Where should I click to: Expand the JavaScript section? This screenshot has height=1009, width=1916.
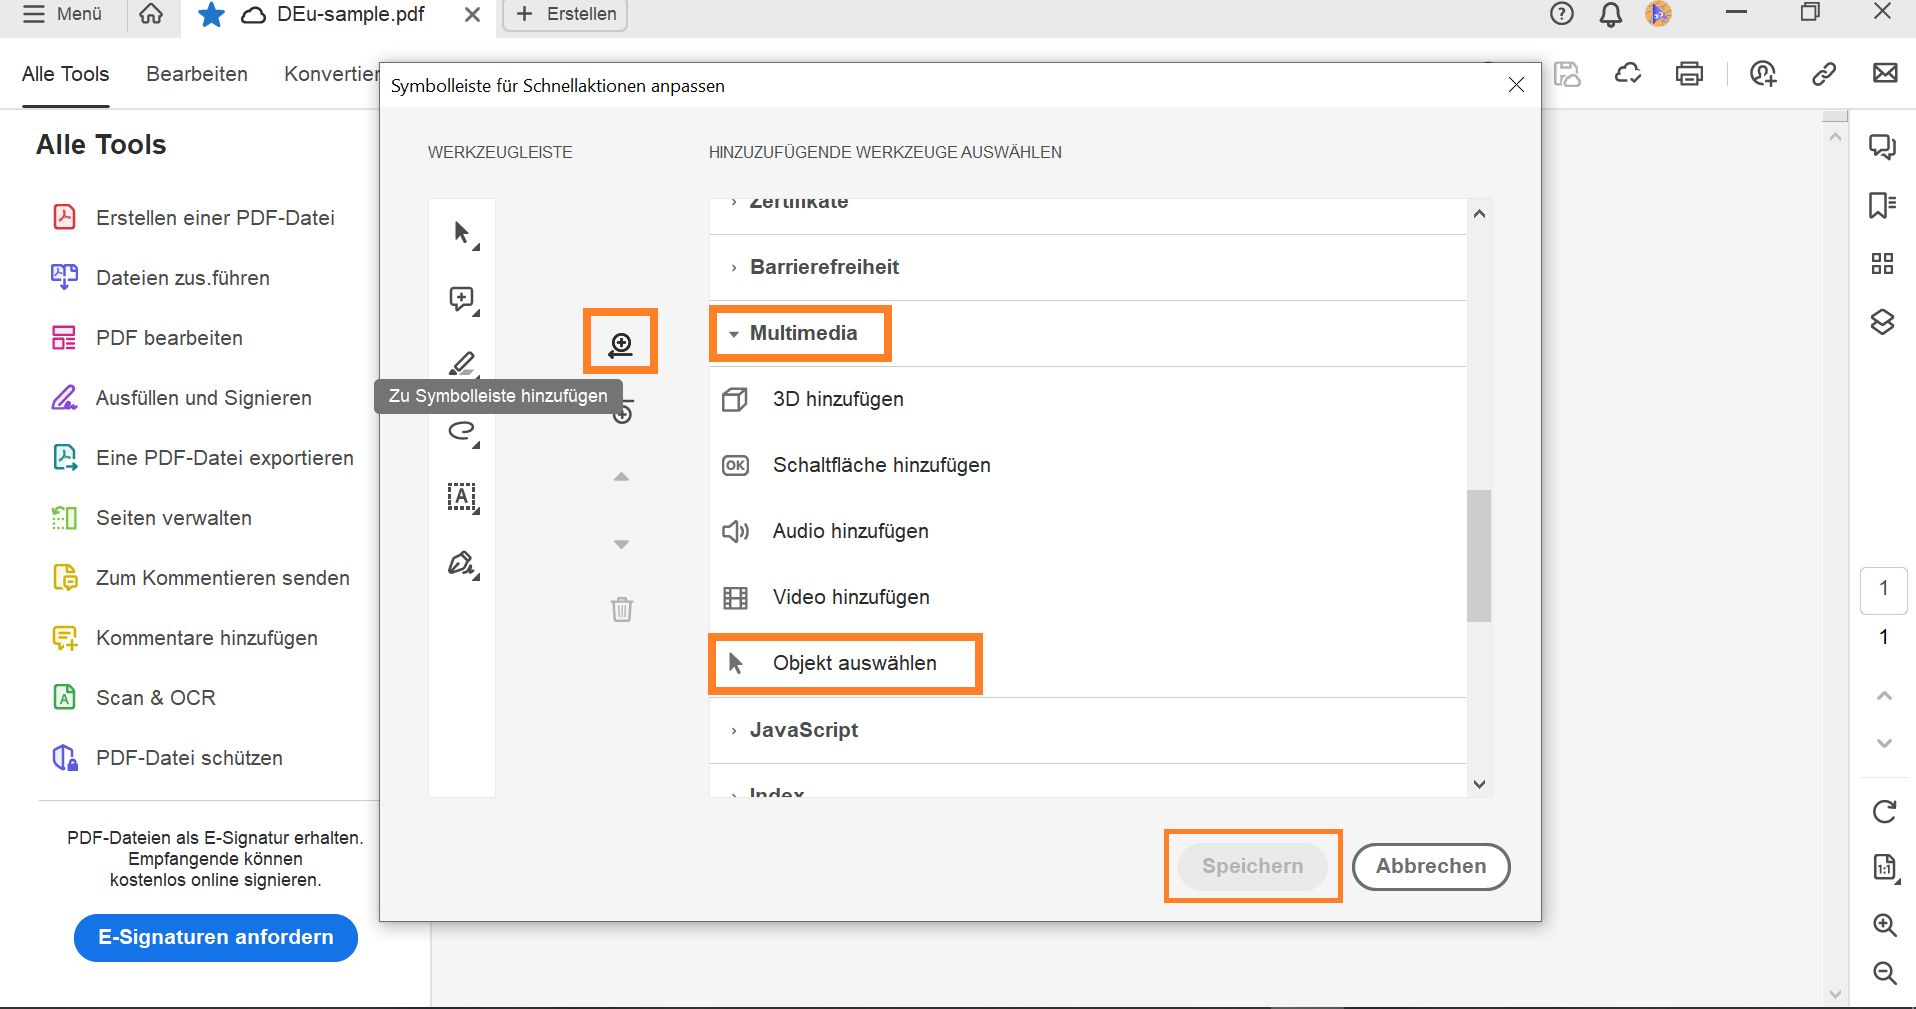pyautogui.click(x=803, y=730)
